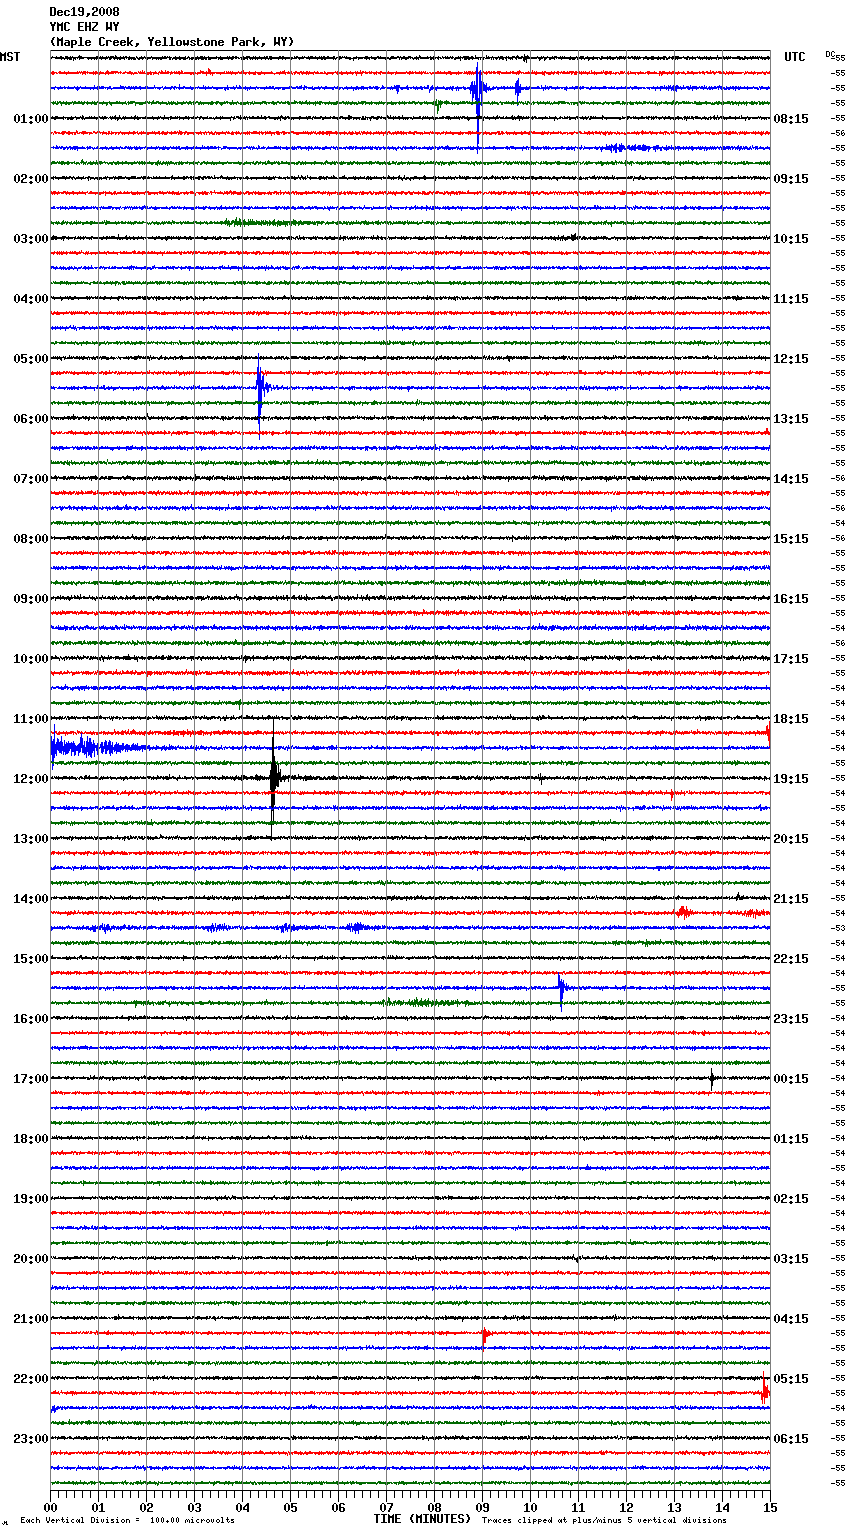Screen dimensions: 850x1534
Task: Select the 23:15 UTC row label
Action: point(791,1019)
